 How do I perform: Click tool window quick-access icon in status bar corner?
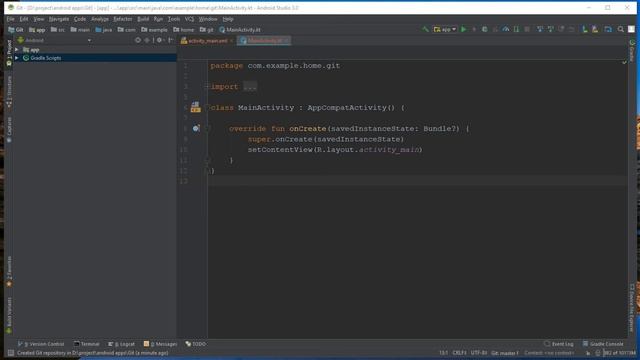point(11,353)
